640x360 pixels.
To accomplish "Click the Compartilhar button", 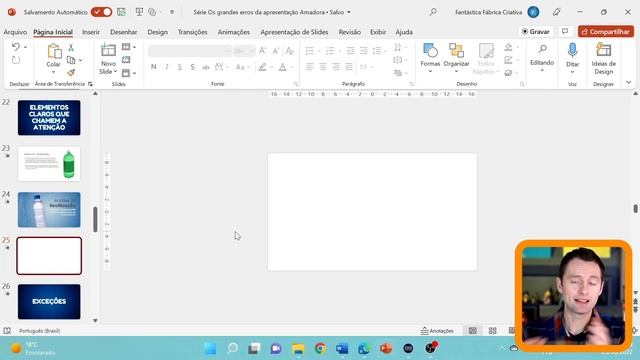I will click(606, 31).
